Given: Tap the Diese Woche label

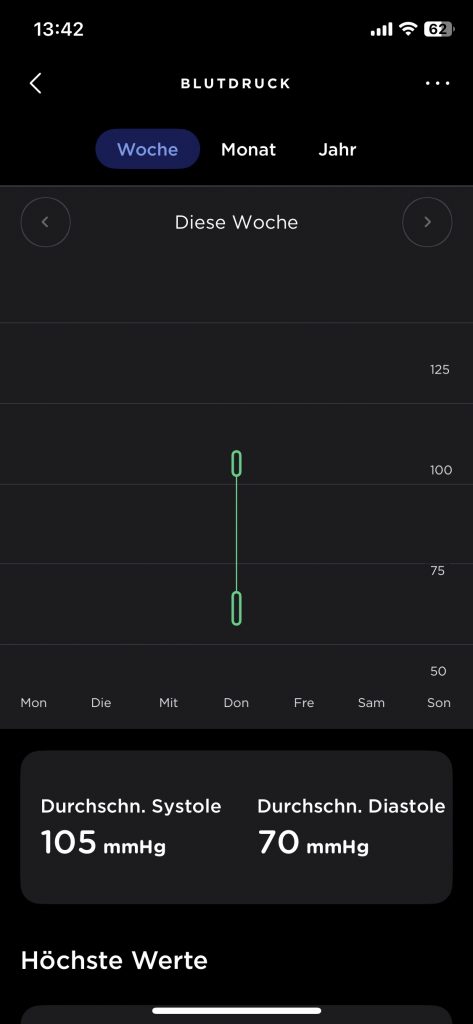Looking at the screenshot, I should 236,222.
